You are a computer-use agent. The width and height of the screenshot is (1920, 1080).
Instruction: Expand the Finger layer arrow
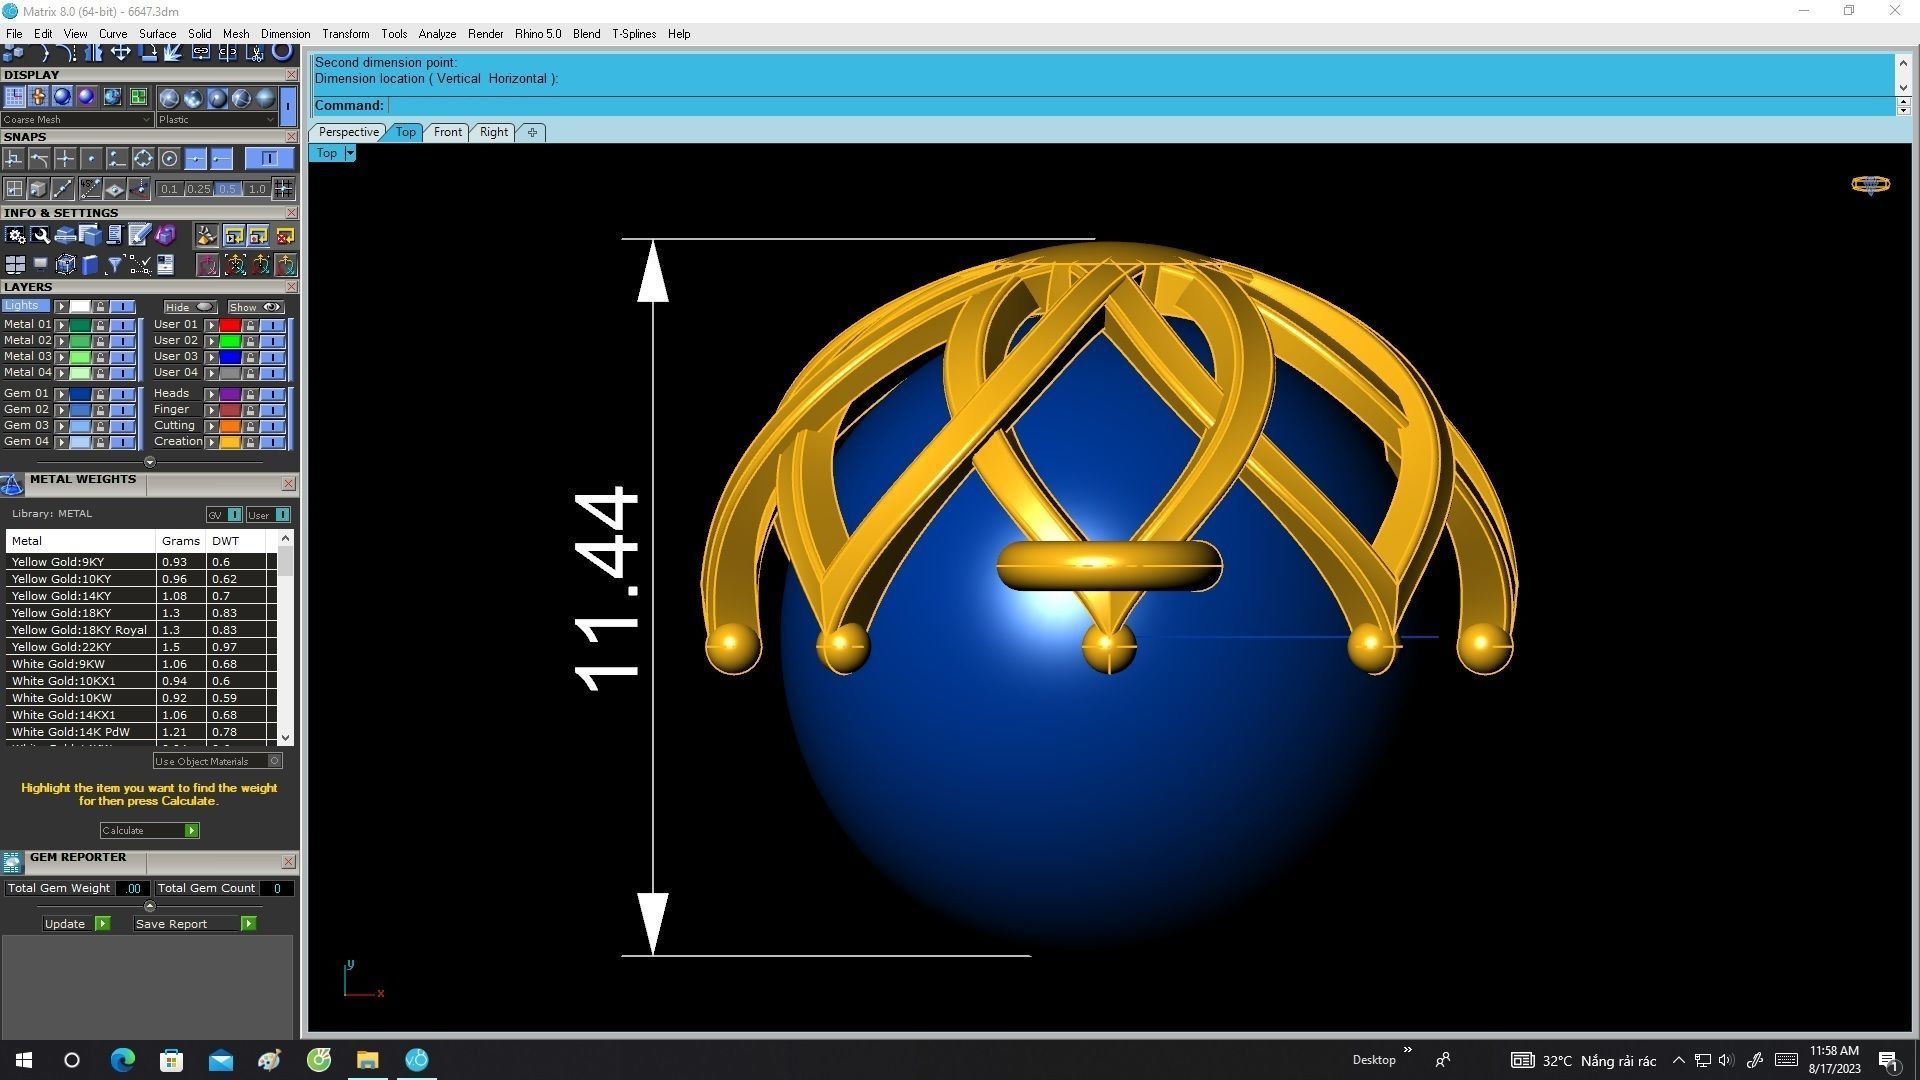pyautogui.click(x=211, y=410)
